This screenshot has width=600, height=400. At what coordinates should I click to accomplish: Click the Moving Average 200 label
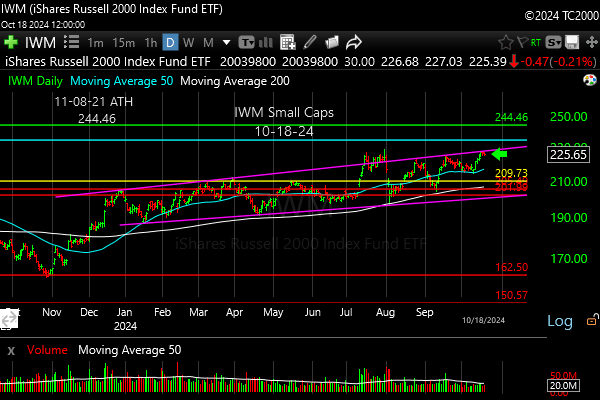tap(235, 81)
